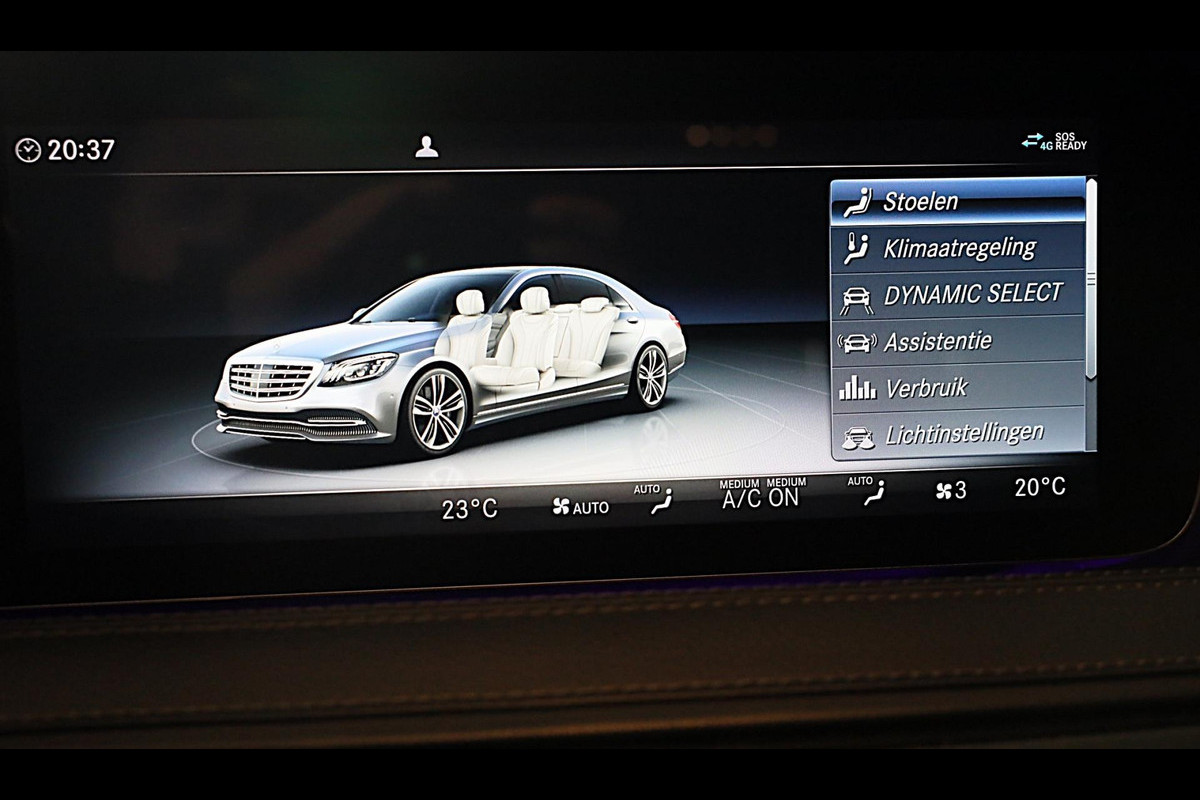Select the Stoelen seat icon
The image size is (1200, 800).
[x=857, y=201]
